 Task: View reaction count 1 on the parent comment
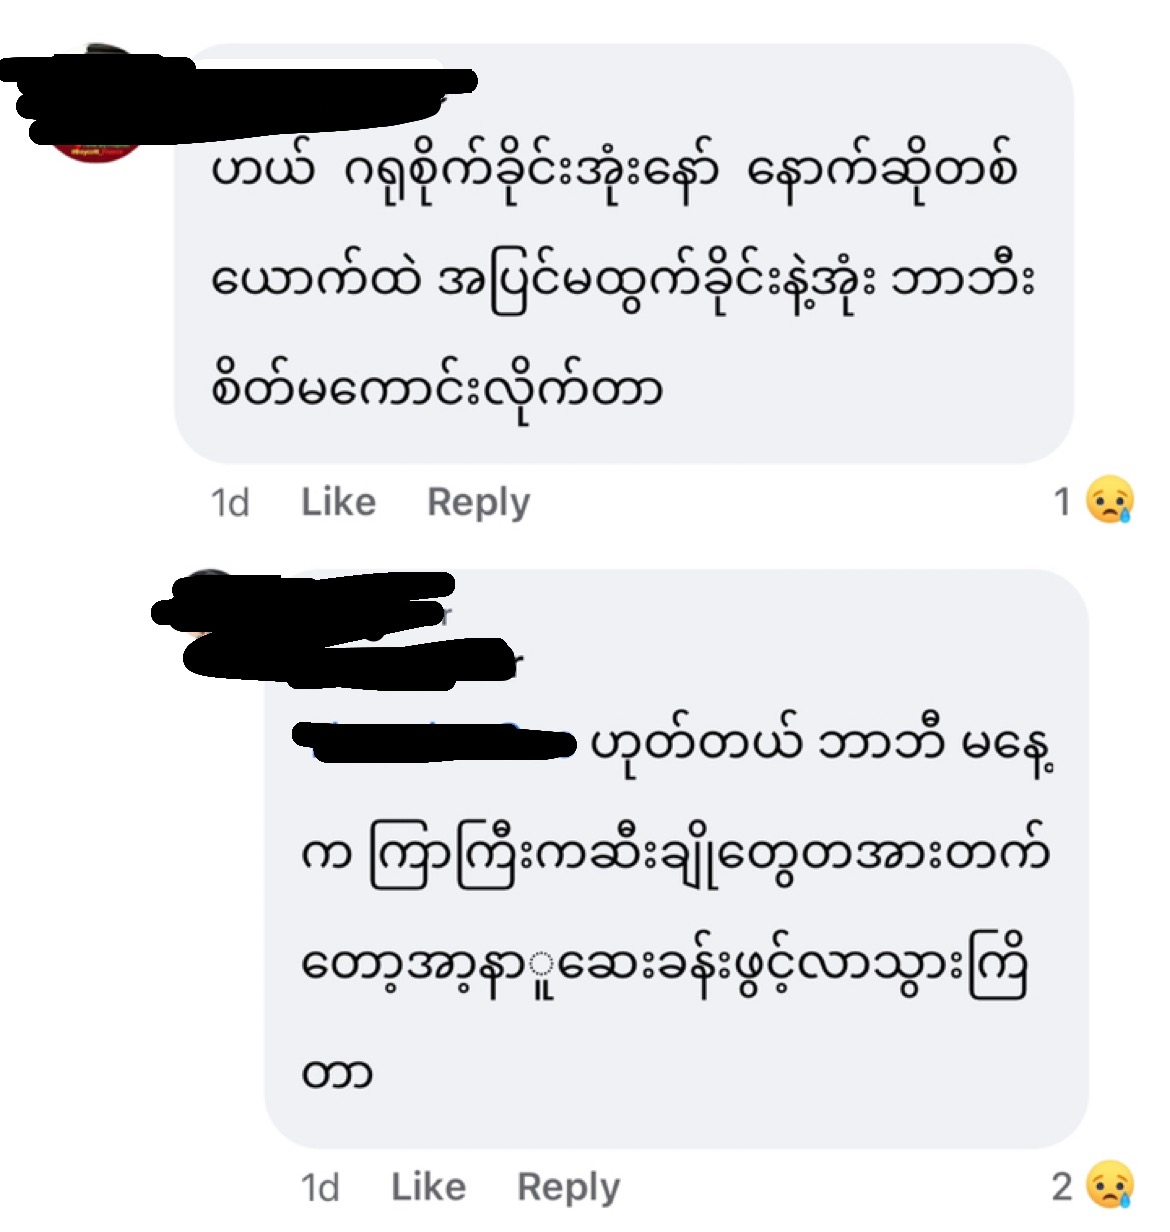[x=1062, y=501]
